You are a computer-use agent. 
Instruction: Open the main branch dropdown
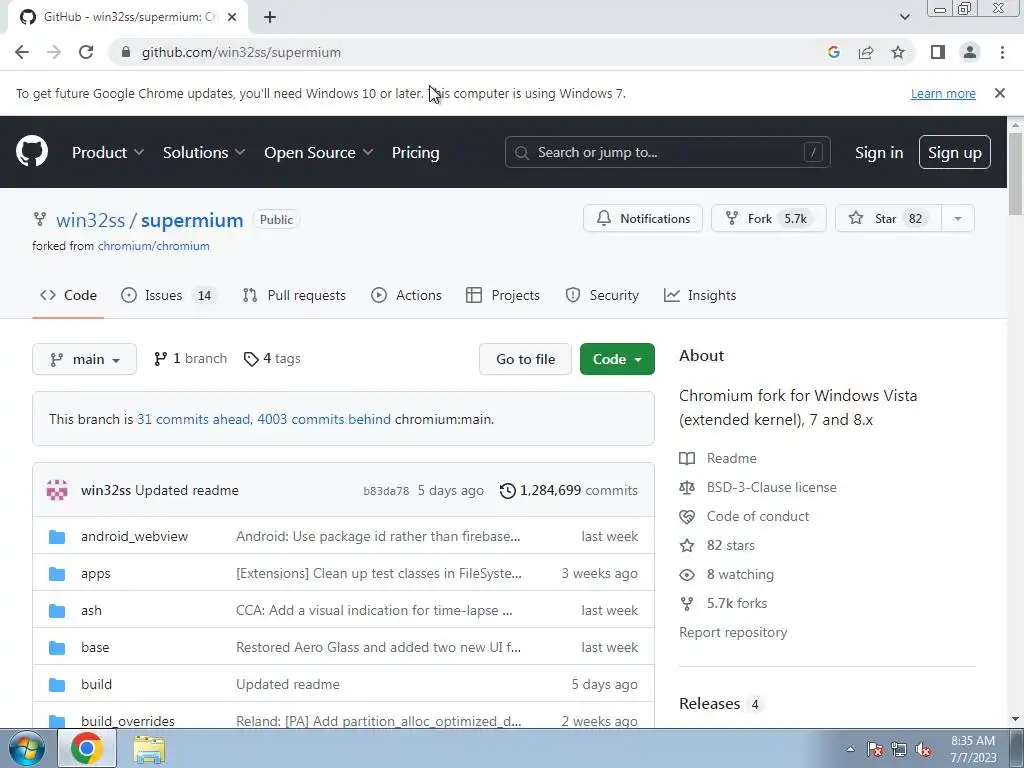tap(84, 359)
